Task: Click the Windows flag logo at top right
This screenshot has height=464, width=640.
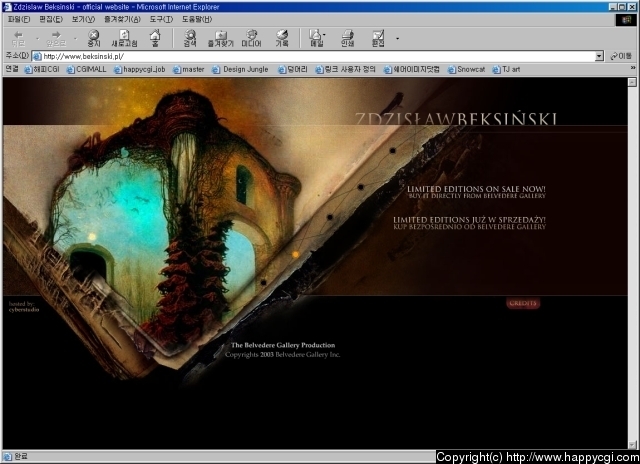Action: [x=626, y=20]
